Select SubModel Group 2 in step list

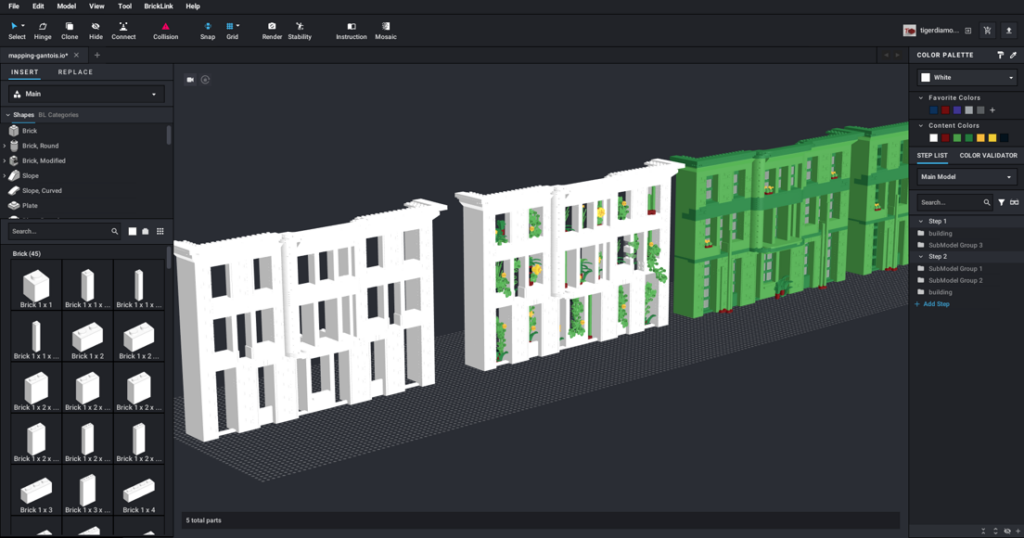pos(955,281)
